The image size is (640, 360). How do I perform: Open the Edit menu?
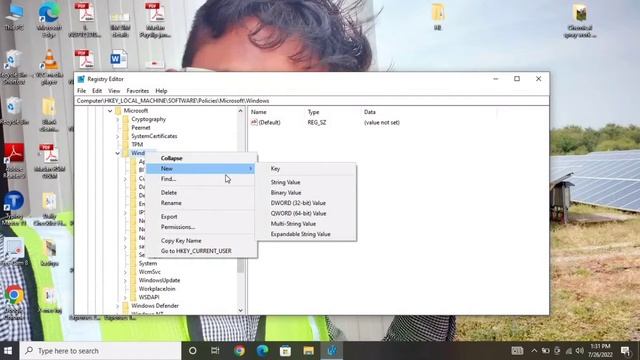[x=97, y=91]
